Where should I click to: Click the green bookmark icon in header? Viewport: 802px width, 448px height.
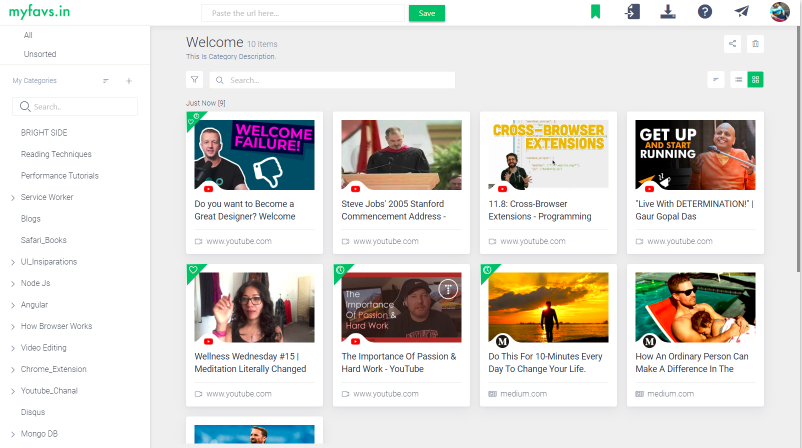(595, 12)
